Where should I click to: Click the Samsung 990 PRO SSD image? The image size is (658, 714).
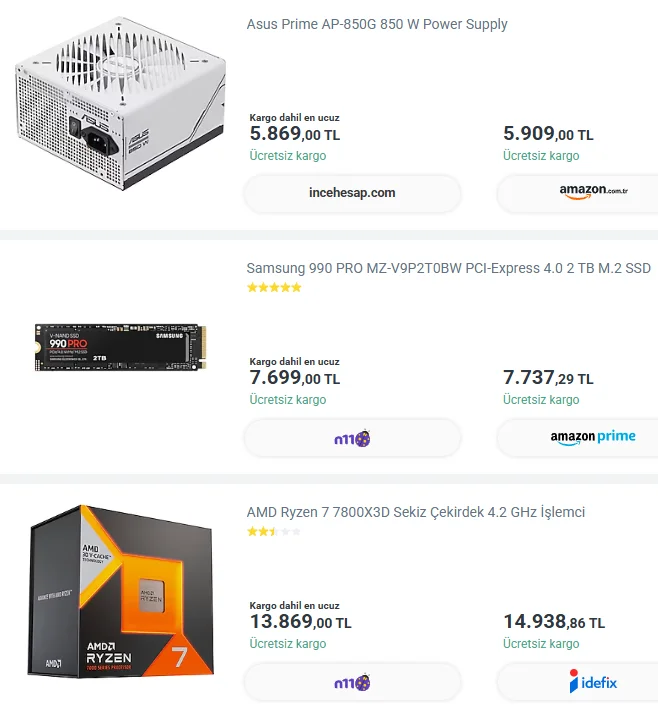(120, 350)
